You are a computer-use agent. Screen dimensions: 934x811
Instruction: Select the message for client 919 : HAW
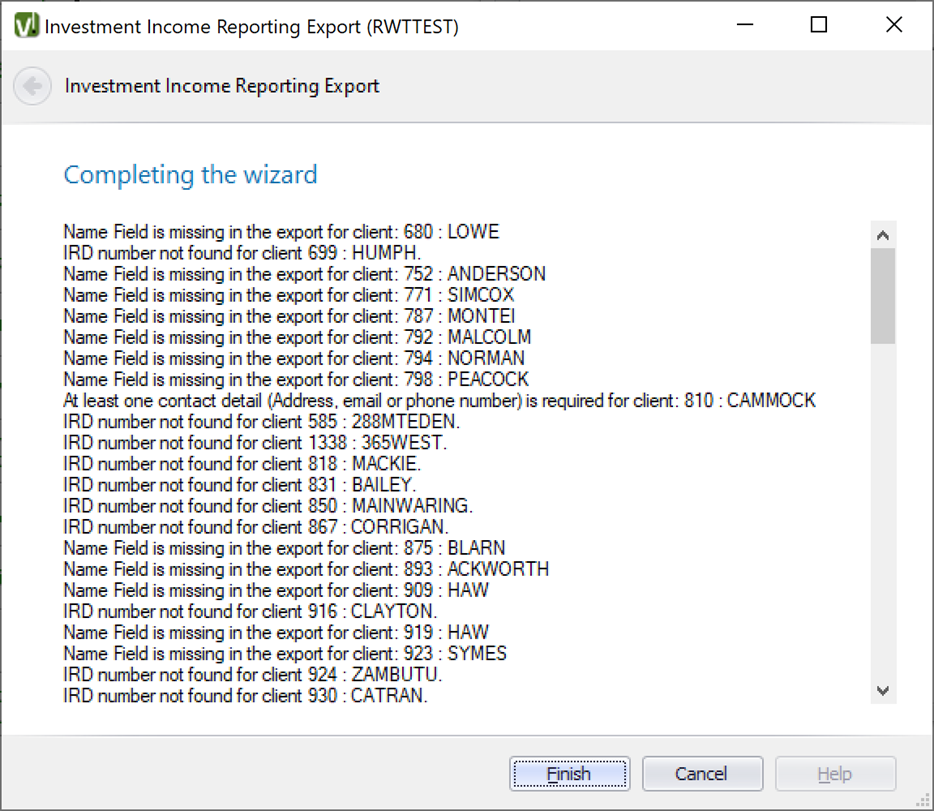coord(276,632)
